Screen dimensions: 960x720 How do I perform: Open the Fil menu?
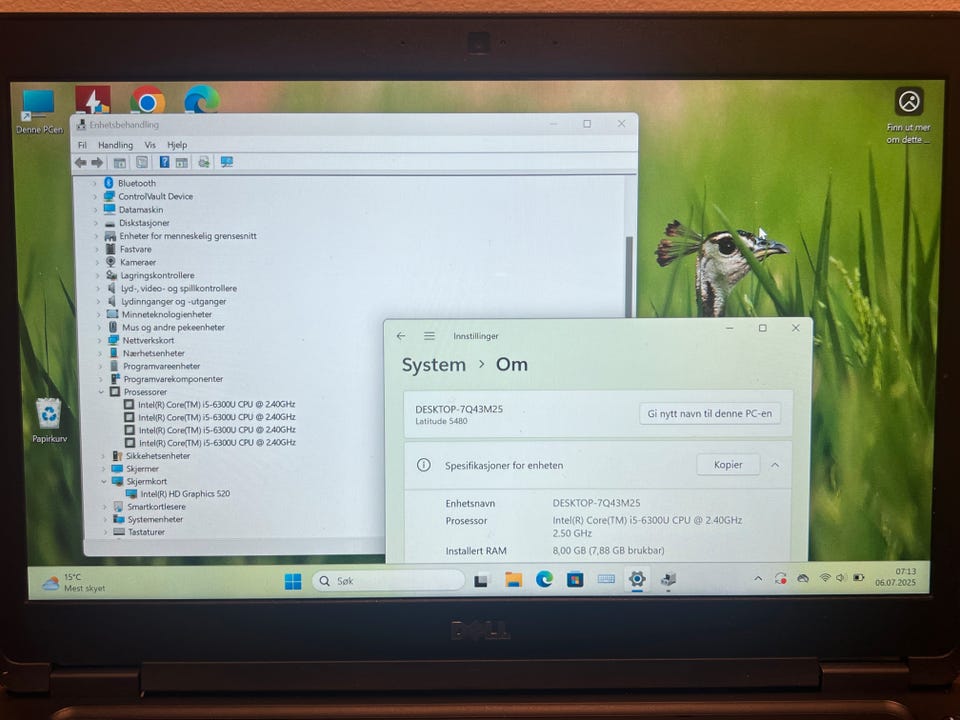(x=83, y=145)
